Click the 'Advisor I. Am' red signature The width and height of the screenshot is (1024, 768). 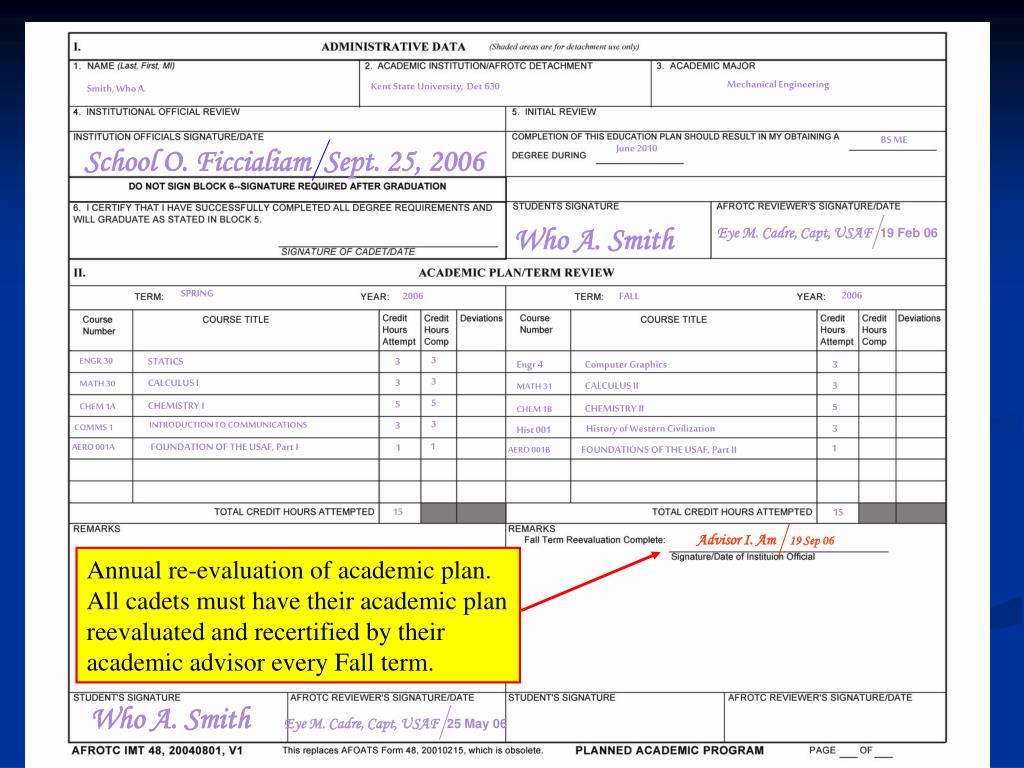(x=736, y=540)
